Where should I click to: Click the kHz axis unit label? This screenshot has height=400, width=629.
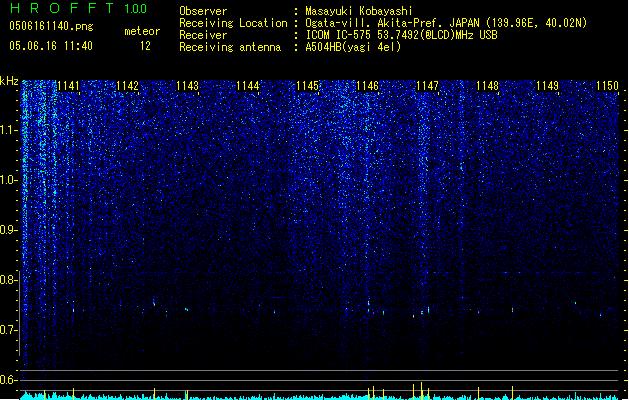pos(9,81)
